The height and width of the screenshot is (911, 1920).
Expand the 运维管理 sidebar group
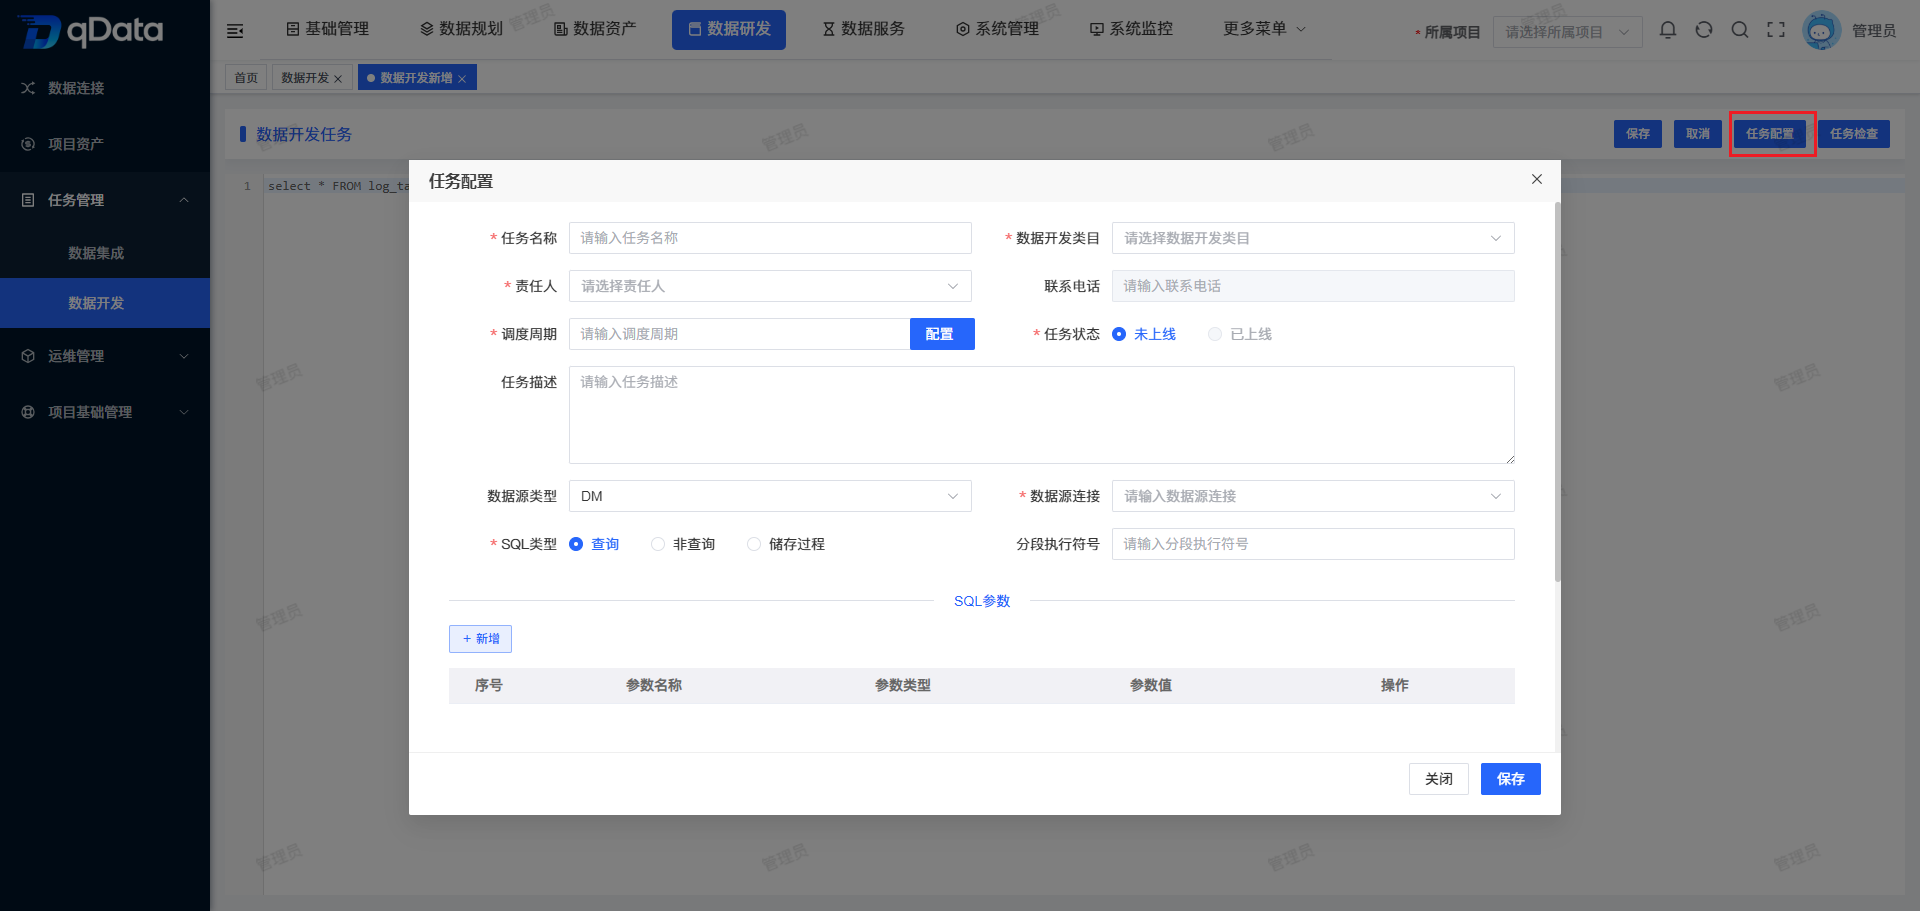pyautogui.click(x=184, y=356)
